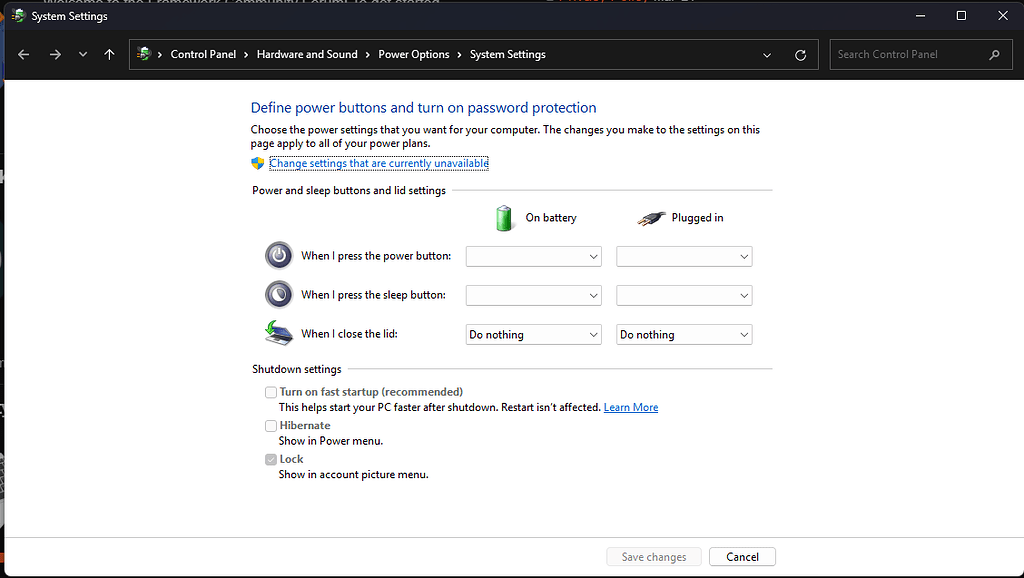Check the Hibernate option

point(270,425)
